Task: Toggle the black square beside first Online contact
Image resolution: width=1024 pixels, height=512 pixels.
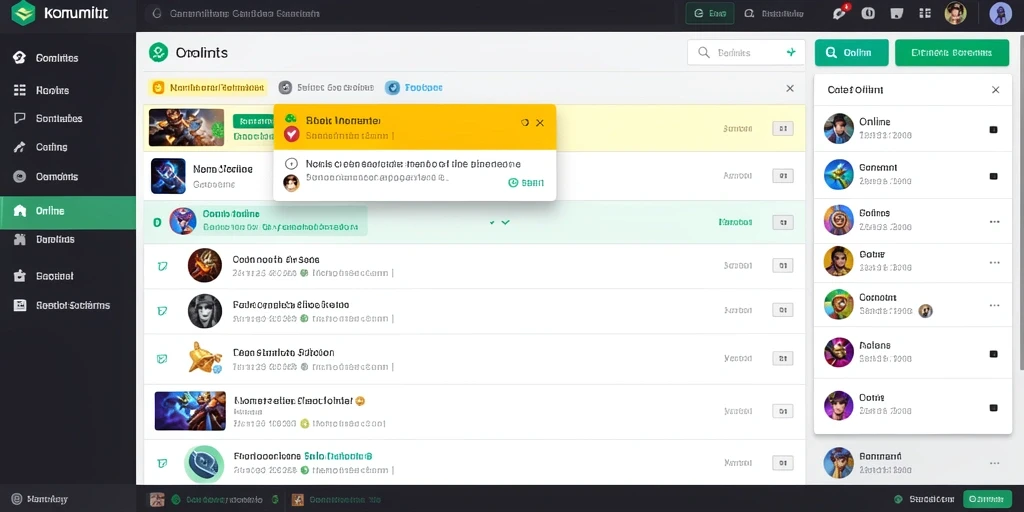Action: click(993, 129)
